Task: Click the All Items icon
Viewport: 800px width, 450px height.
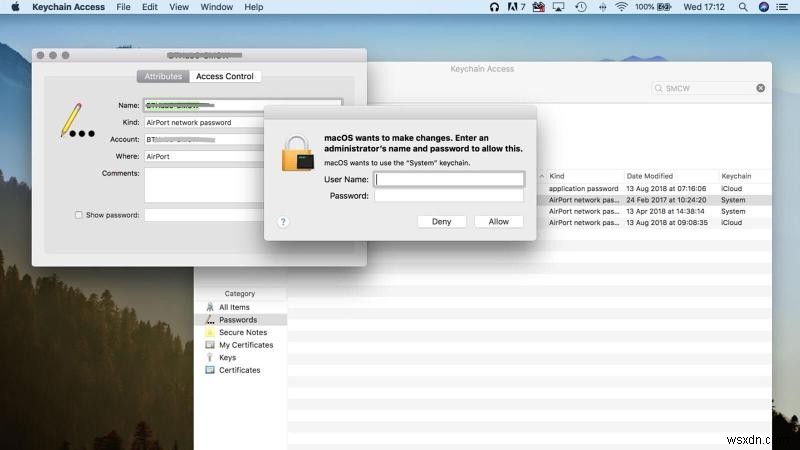Action: tap(210, 307)
